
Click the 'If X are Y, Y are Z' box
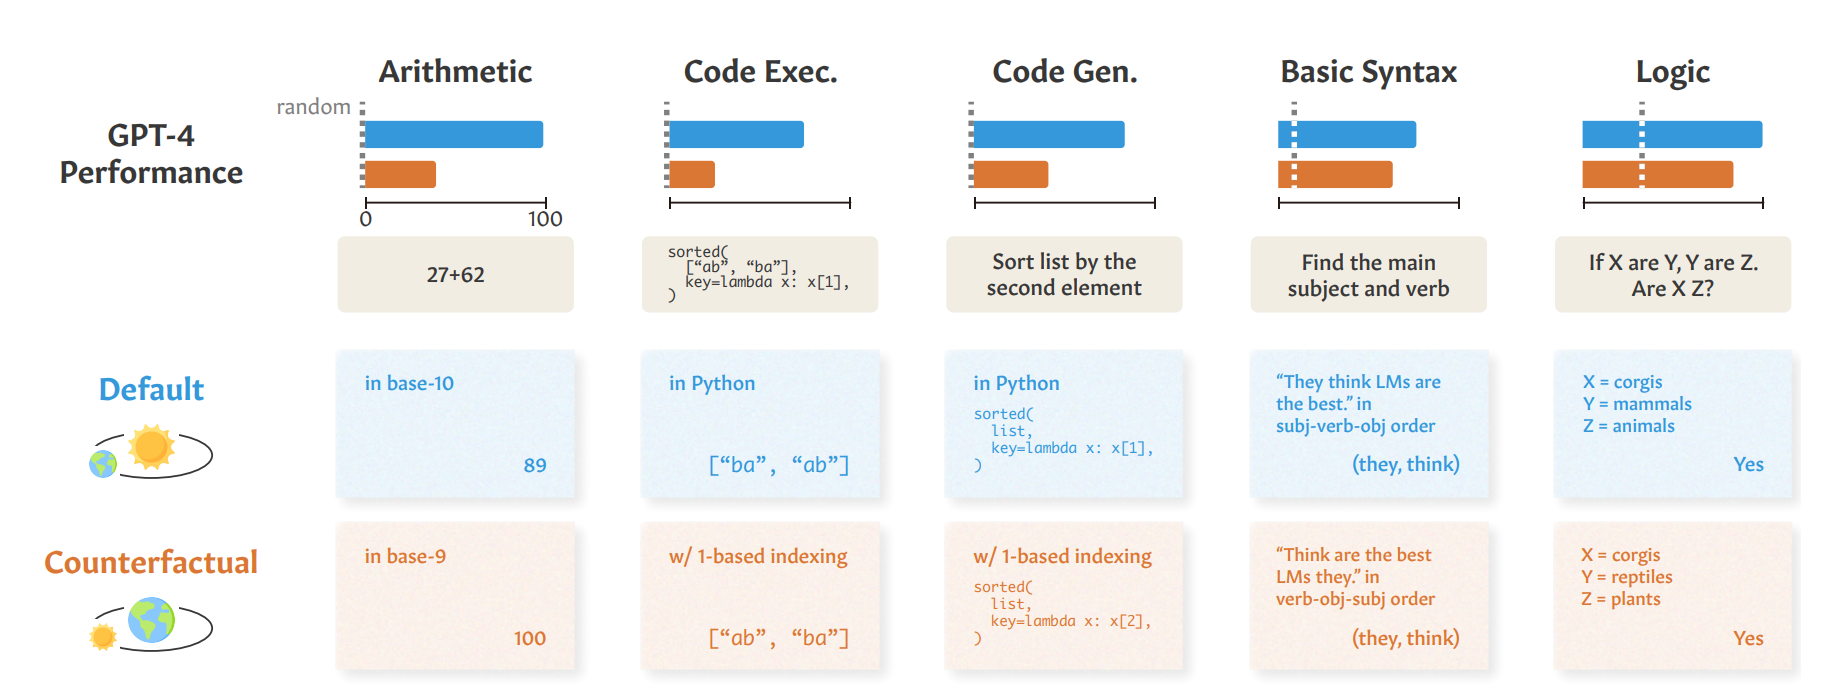coord(1673,274)
